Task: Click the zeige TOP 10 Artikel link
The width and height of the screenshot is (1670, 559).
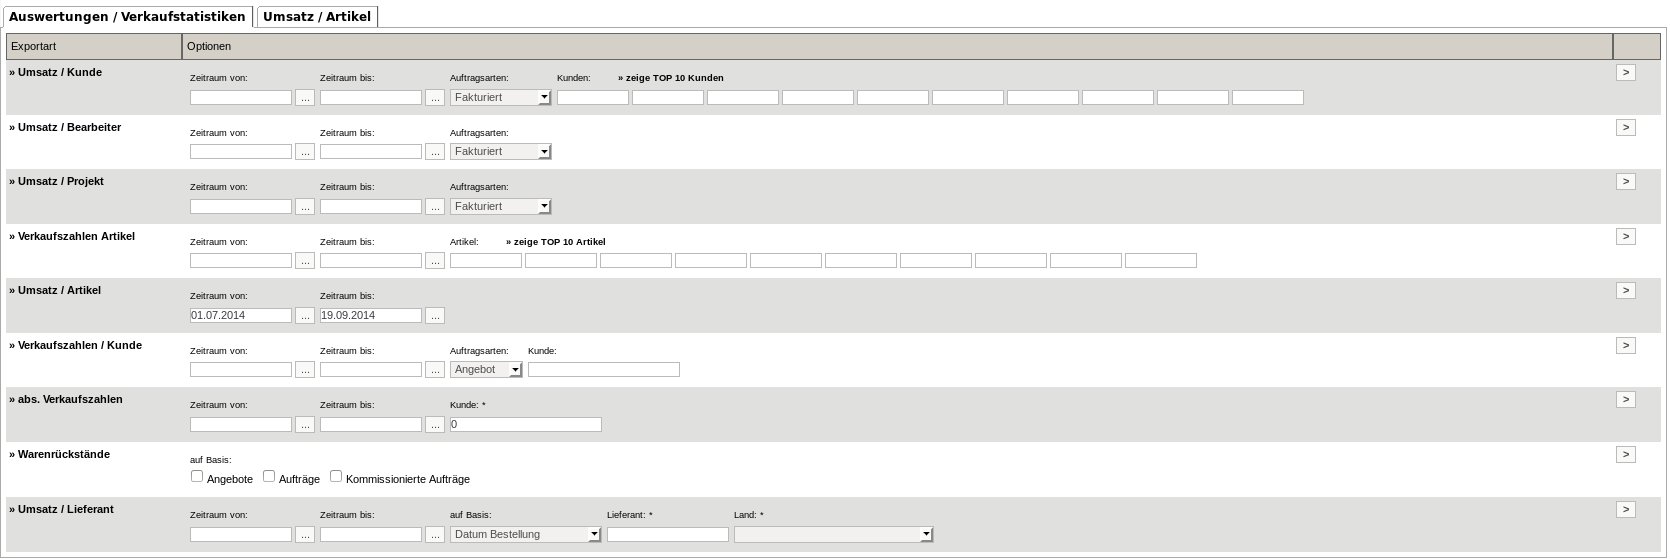Action: click(556, 242)
